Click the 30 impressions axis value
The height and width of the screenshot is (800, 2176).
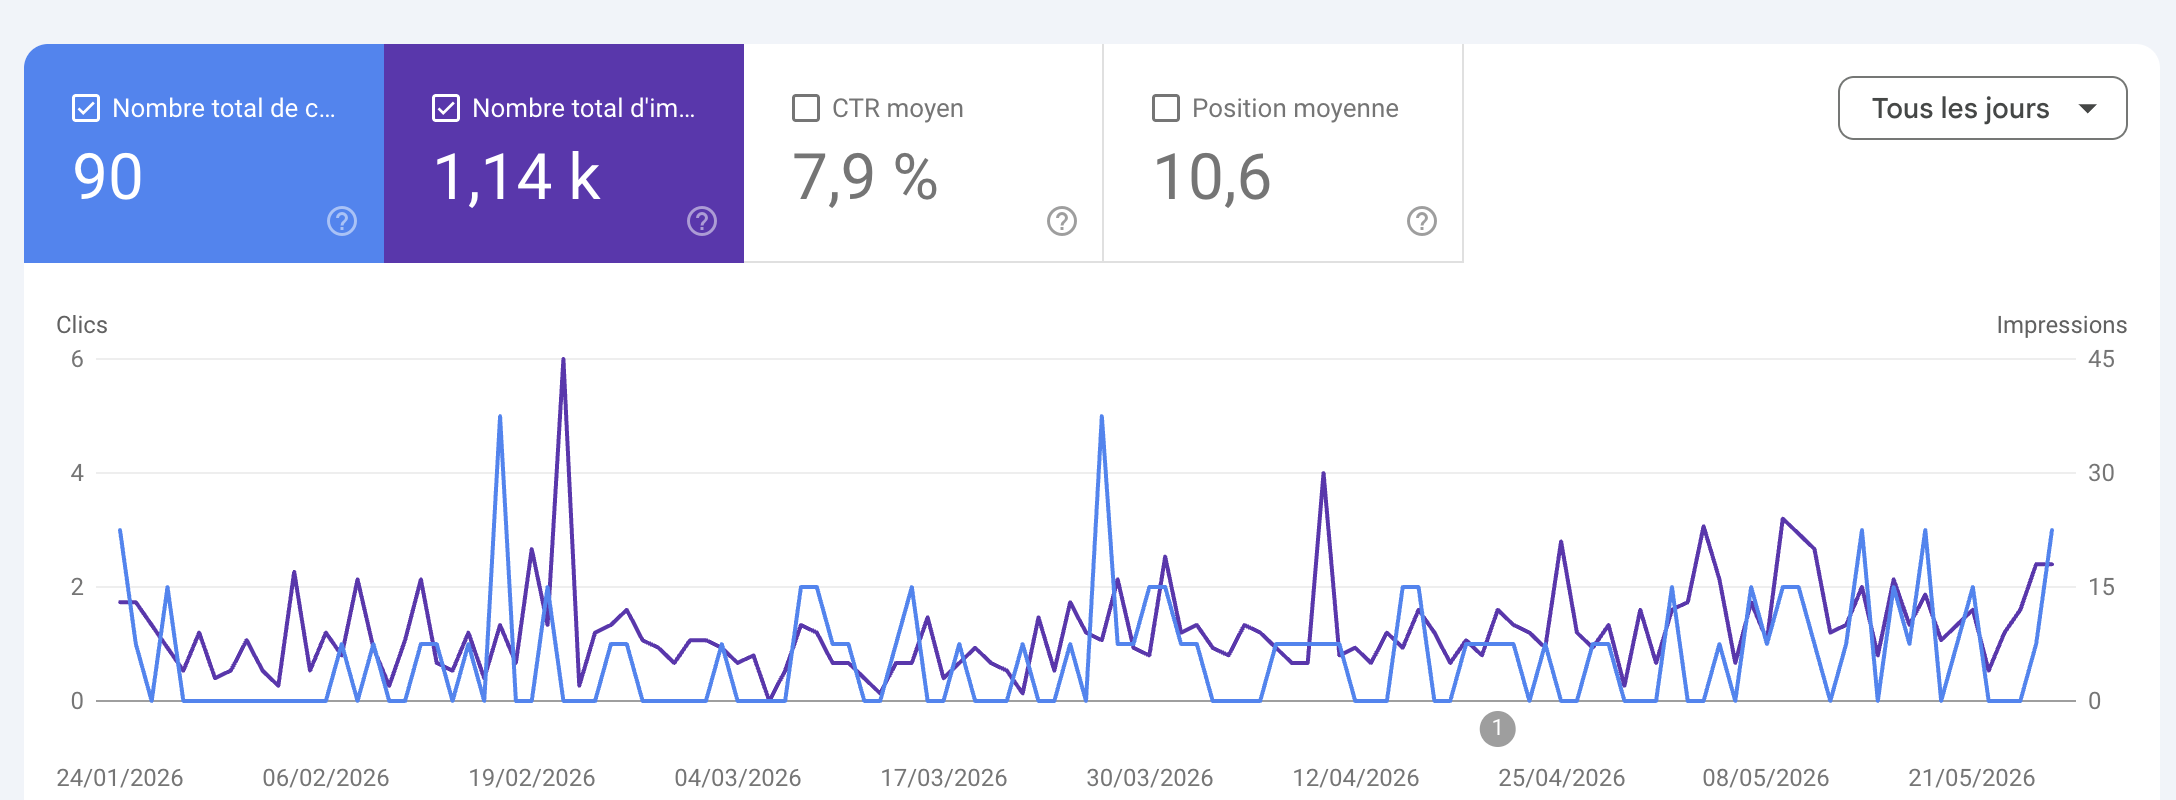(x=2101, y=473)
